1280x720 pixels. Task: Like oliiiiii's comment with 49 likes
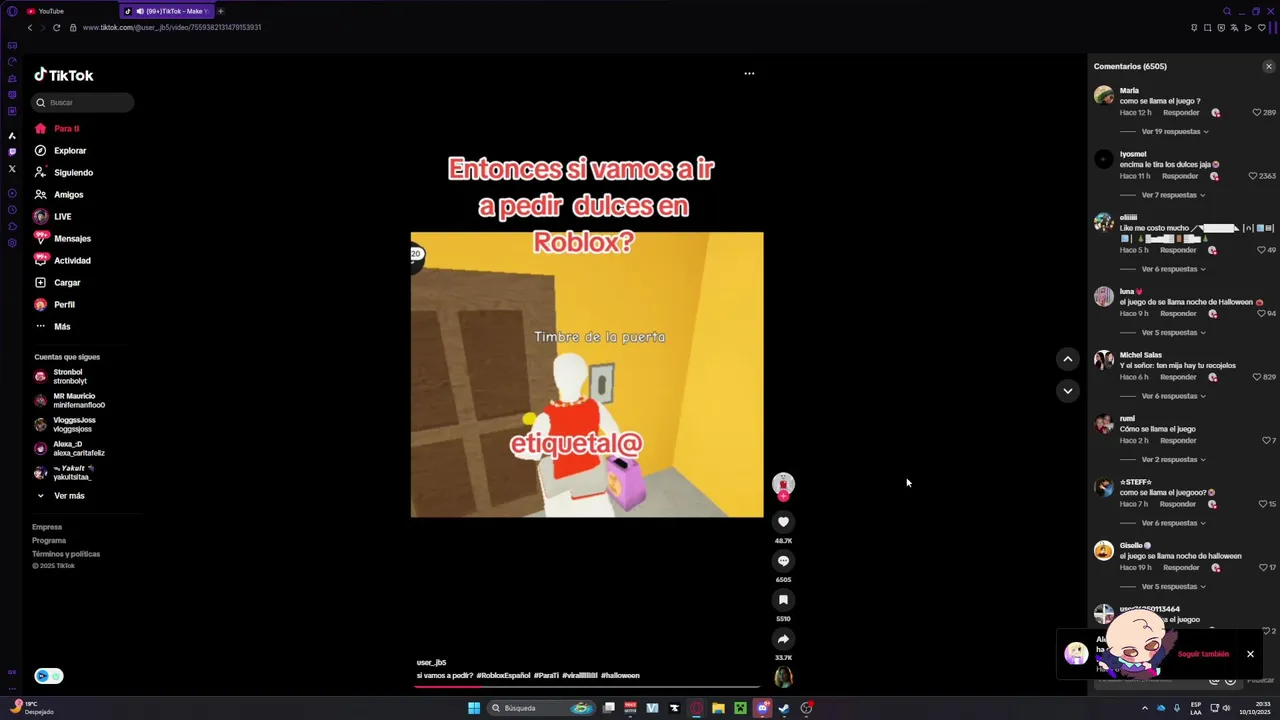pos(1262,250)
